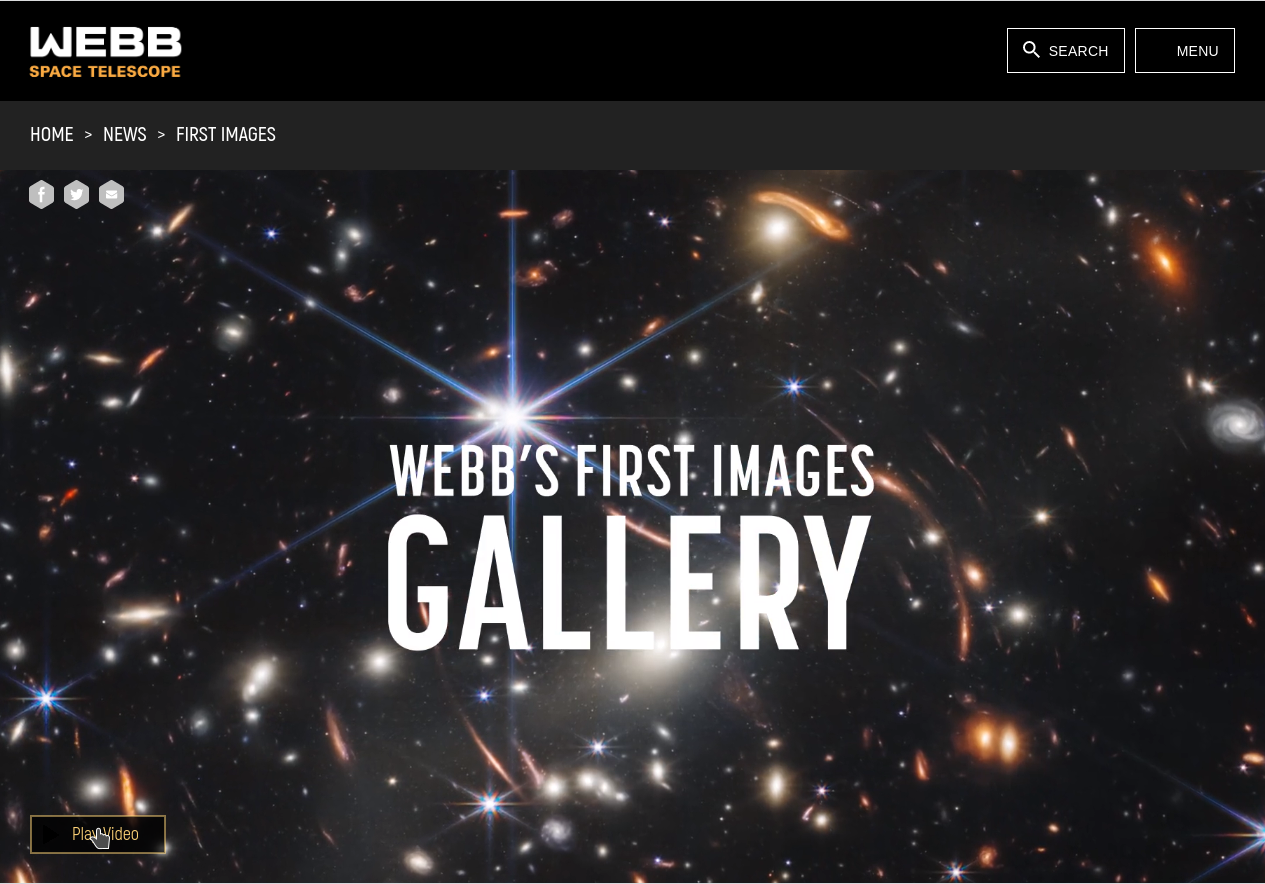This screenshot has height=884, width=1265.
Task: Select FIRST IMAGES breadcrumb item
Action: tap(226, 134)
